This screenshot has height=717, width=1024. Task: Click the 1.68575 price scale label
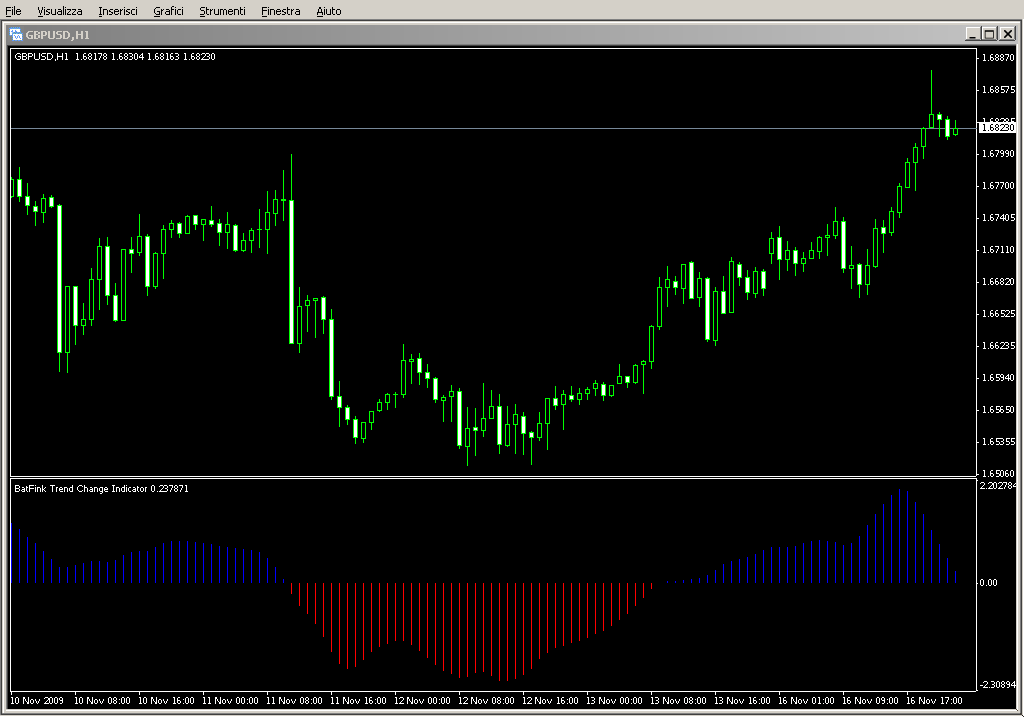998,89
